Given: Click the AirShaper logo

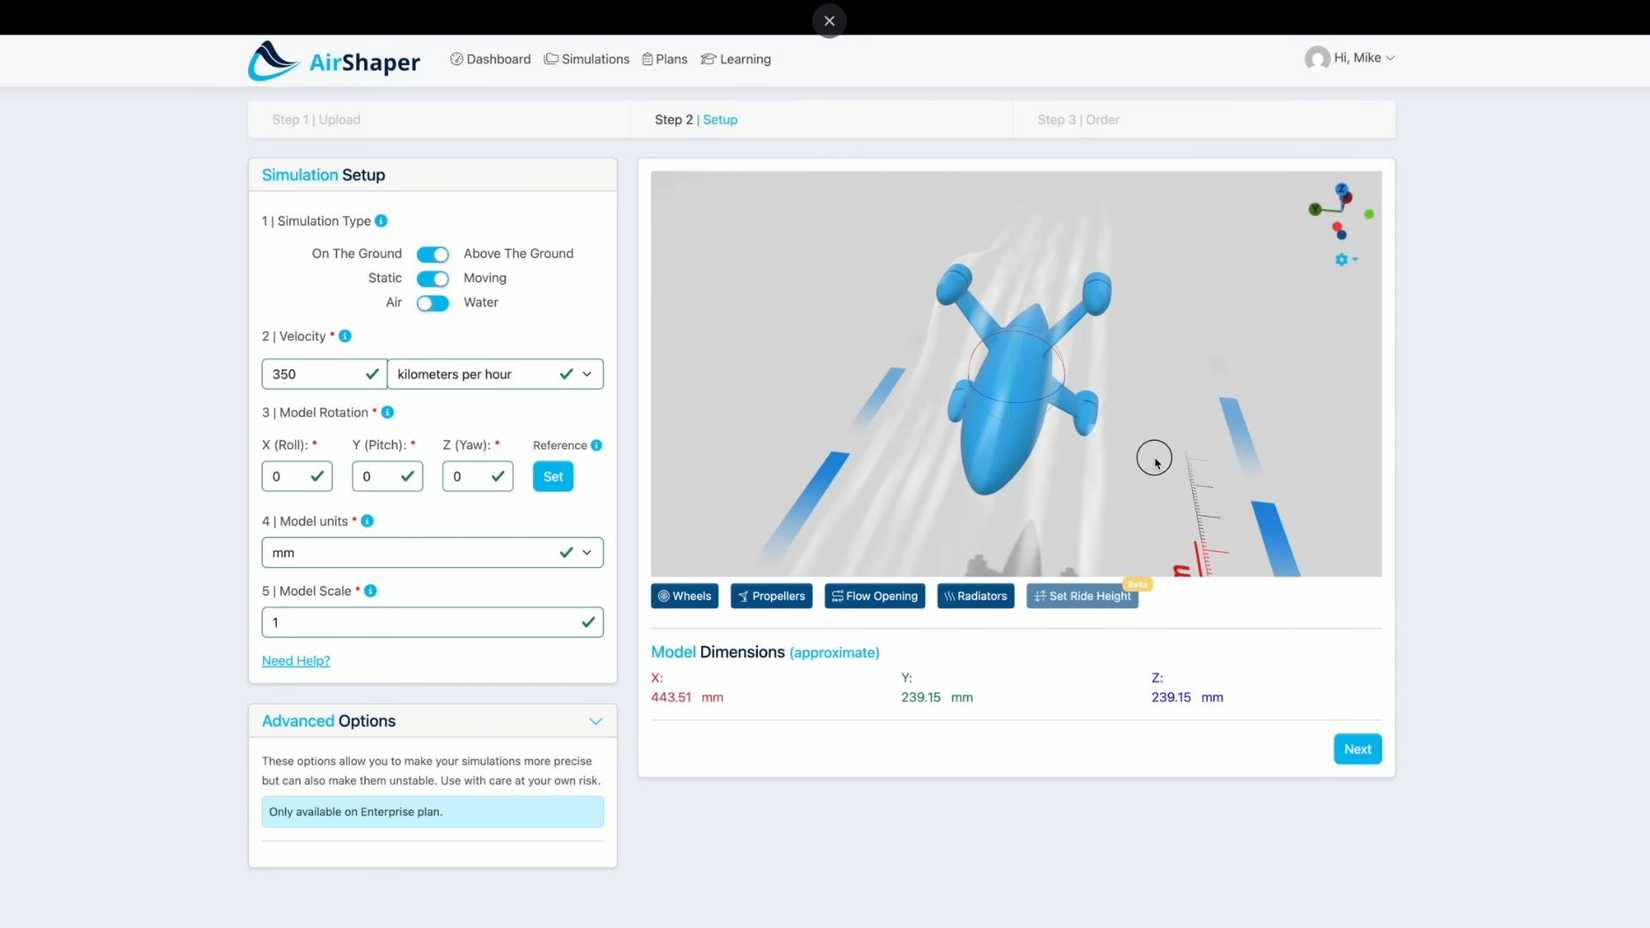Looking at the screenshot, I should tap(334, 61).
